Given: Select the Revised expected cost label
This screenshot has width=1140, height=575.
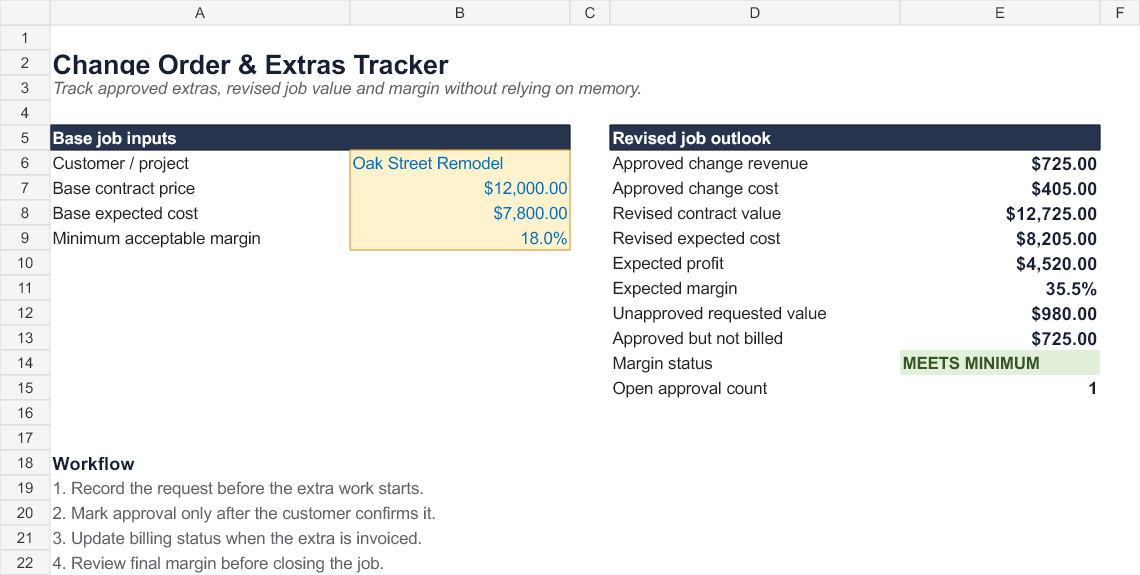Looking at the screenshot, I should coord(697,238).
